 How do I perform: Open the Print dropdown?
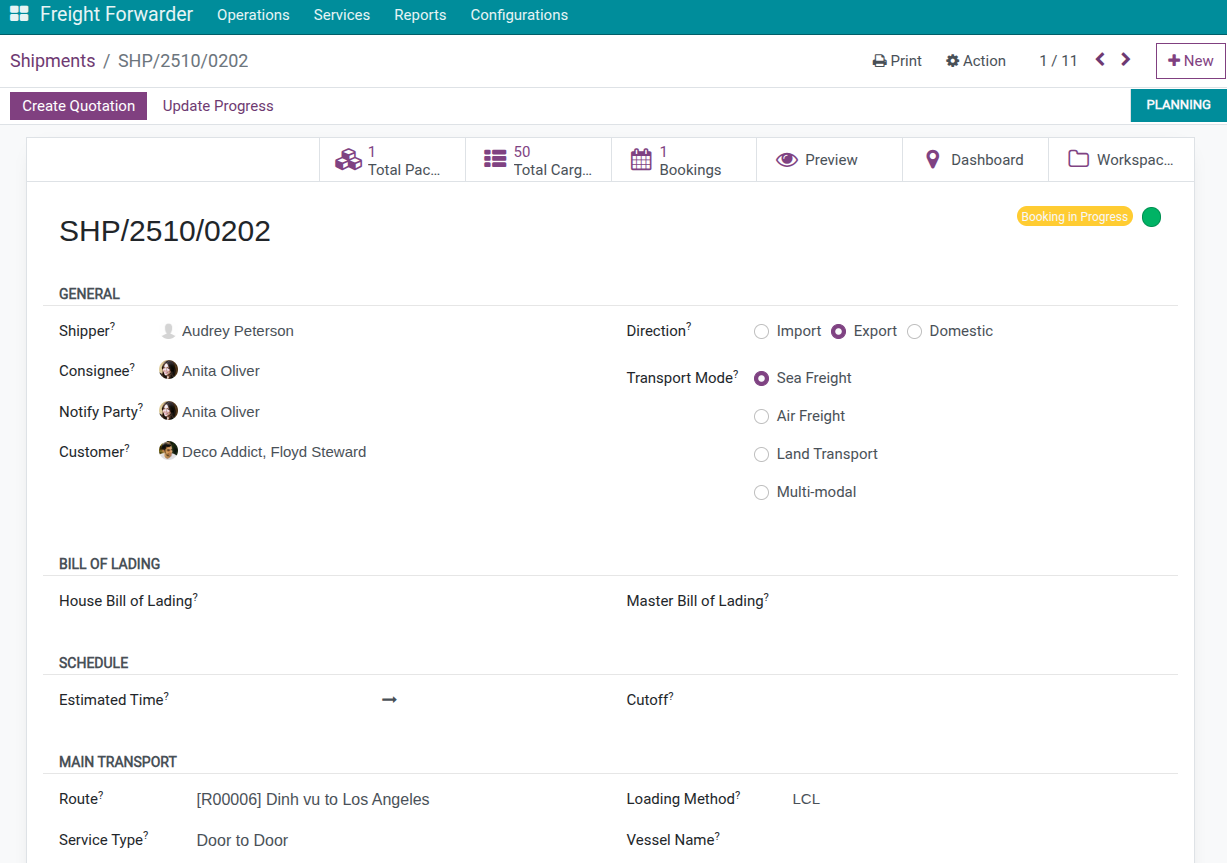(x=897, y=61)
